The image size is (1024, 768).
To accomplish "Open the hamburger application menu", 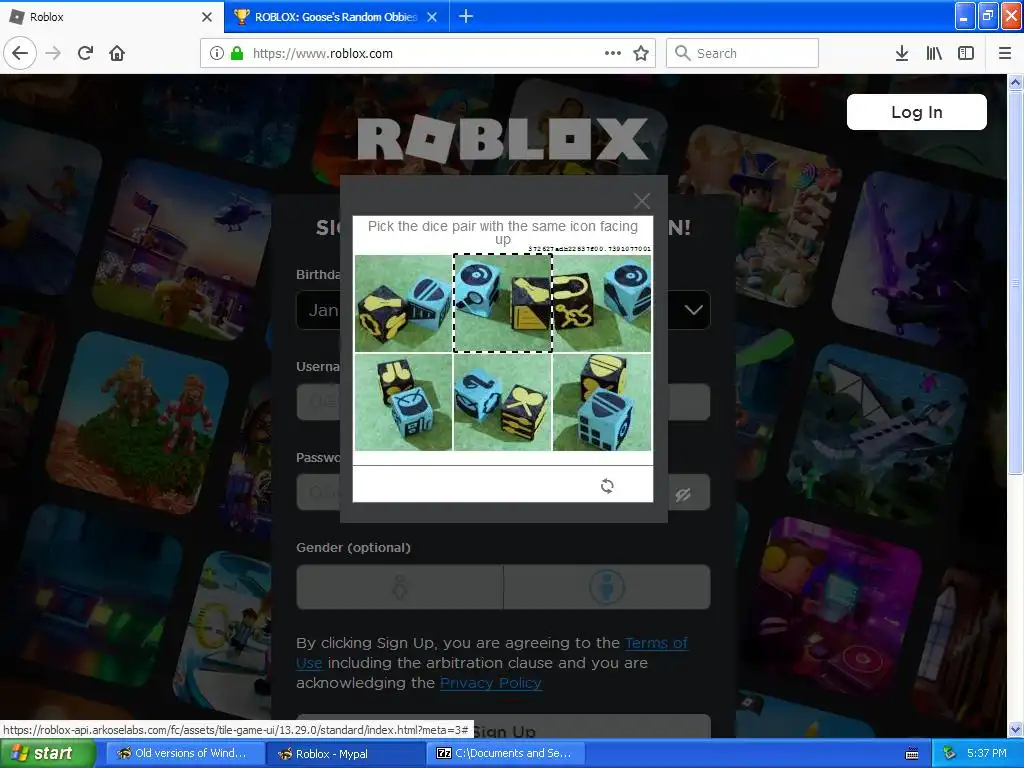I will 1005,53.
